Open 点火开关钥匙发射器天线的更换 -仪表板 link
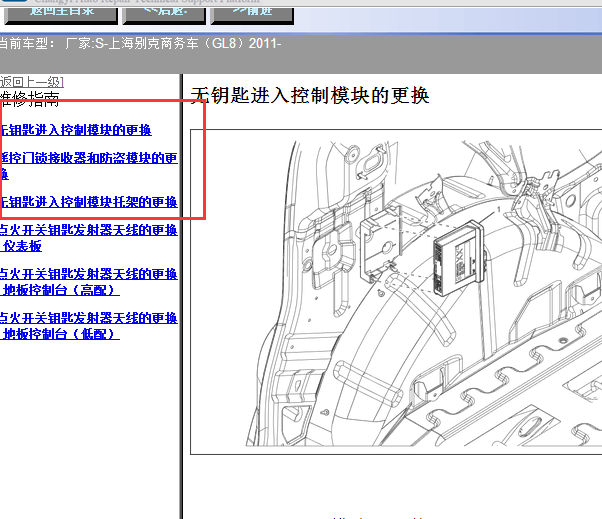The height and width of the screenshot is (519, 602). coord(89,238)
